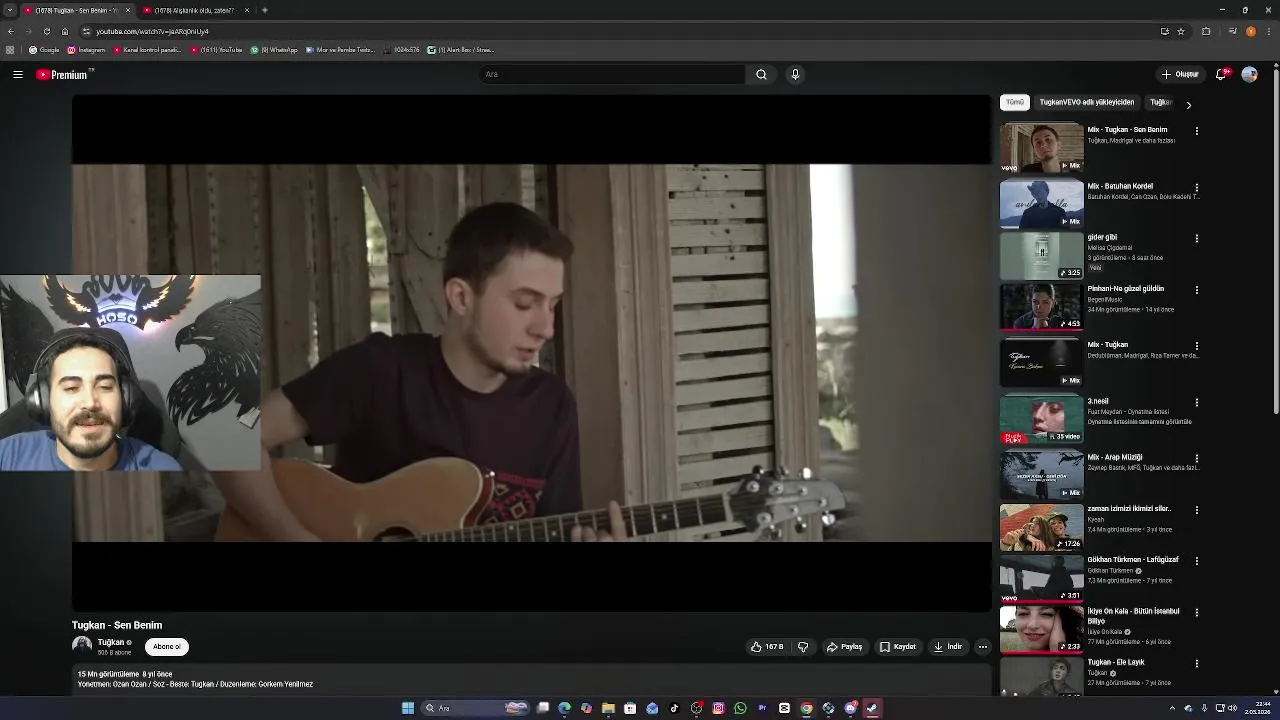
Task: Open a new browser tab with plus
Action: pyautogui.click(x=264, y=10)
